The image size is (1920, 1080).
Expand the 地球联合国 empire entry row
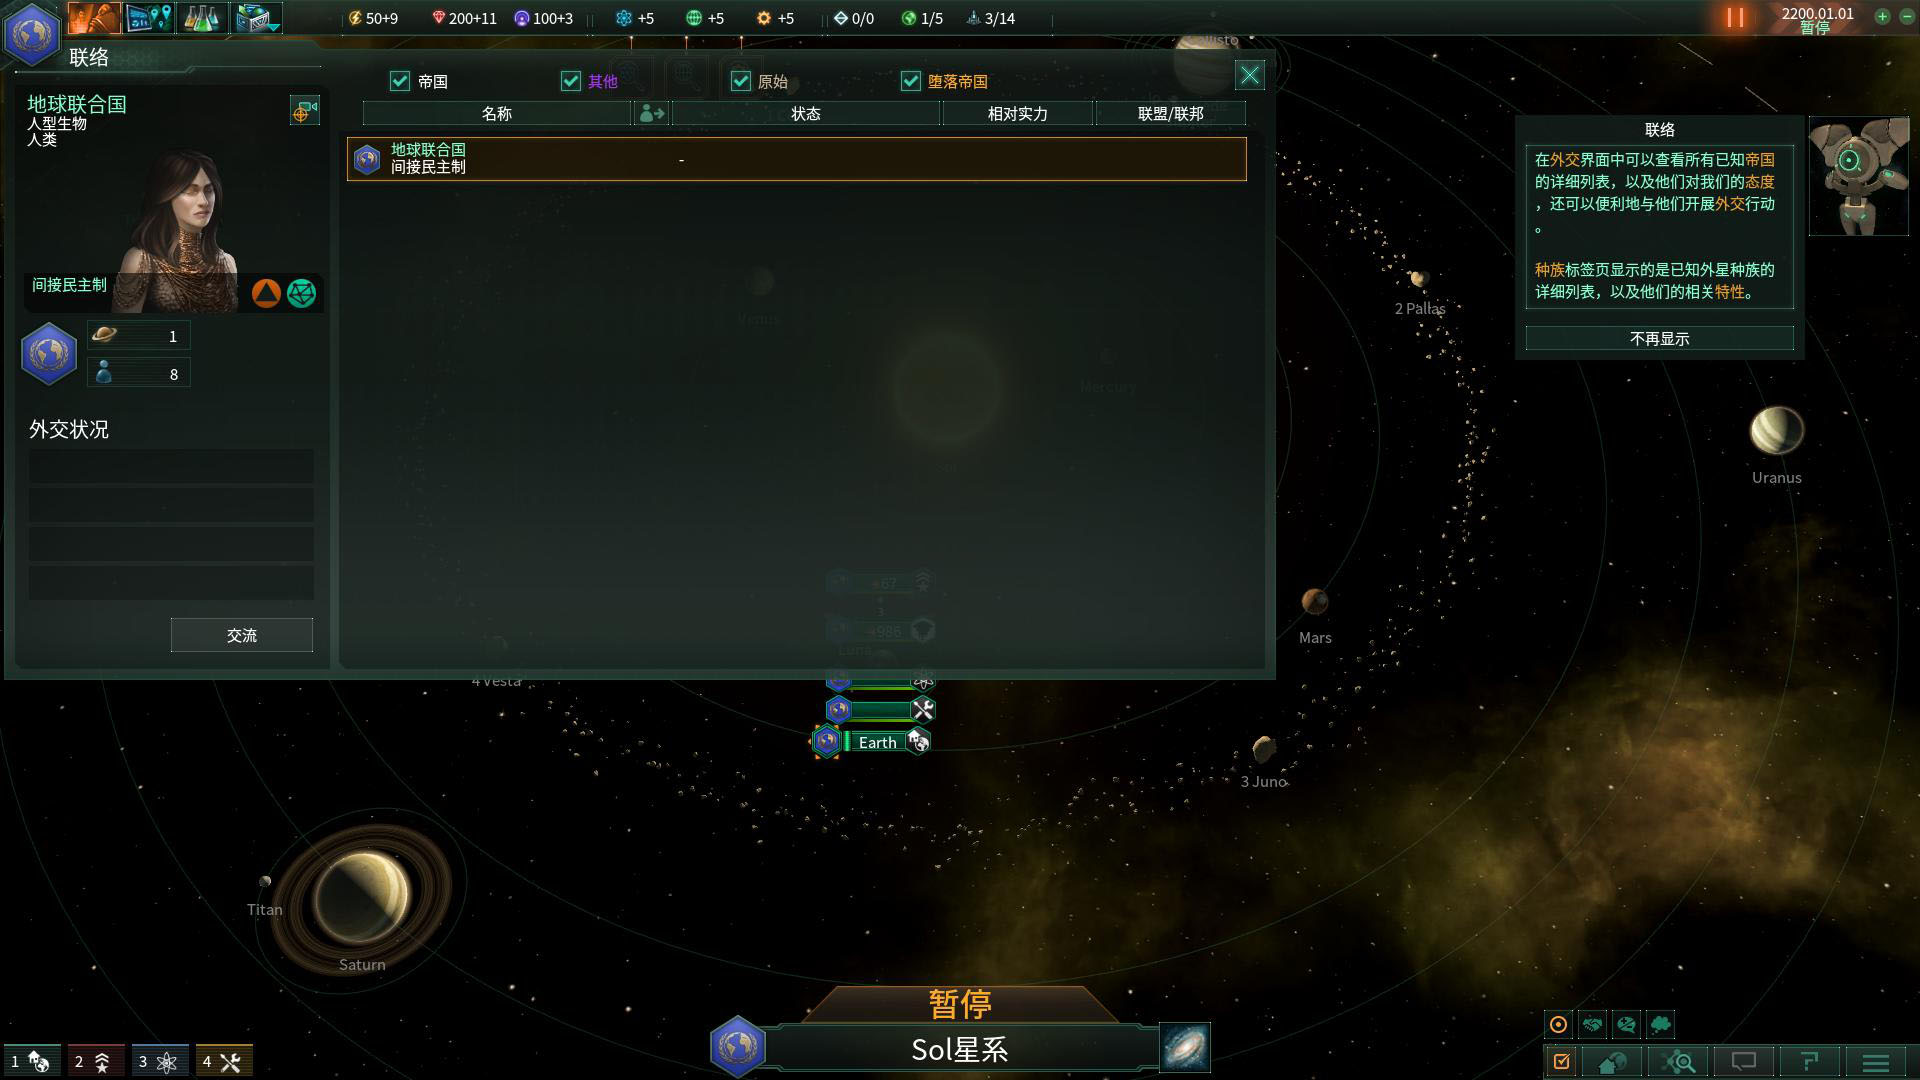point(794,158)
